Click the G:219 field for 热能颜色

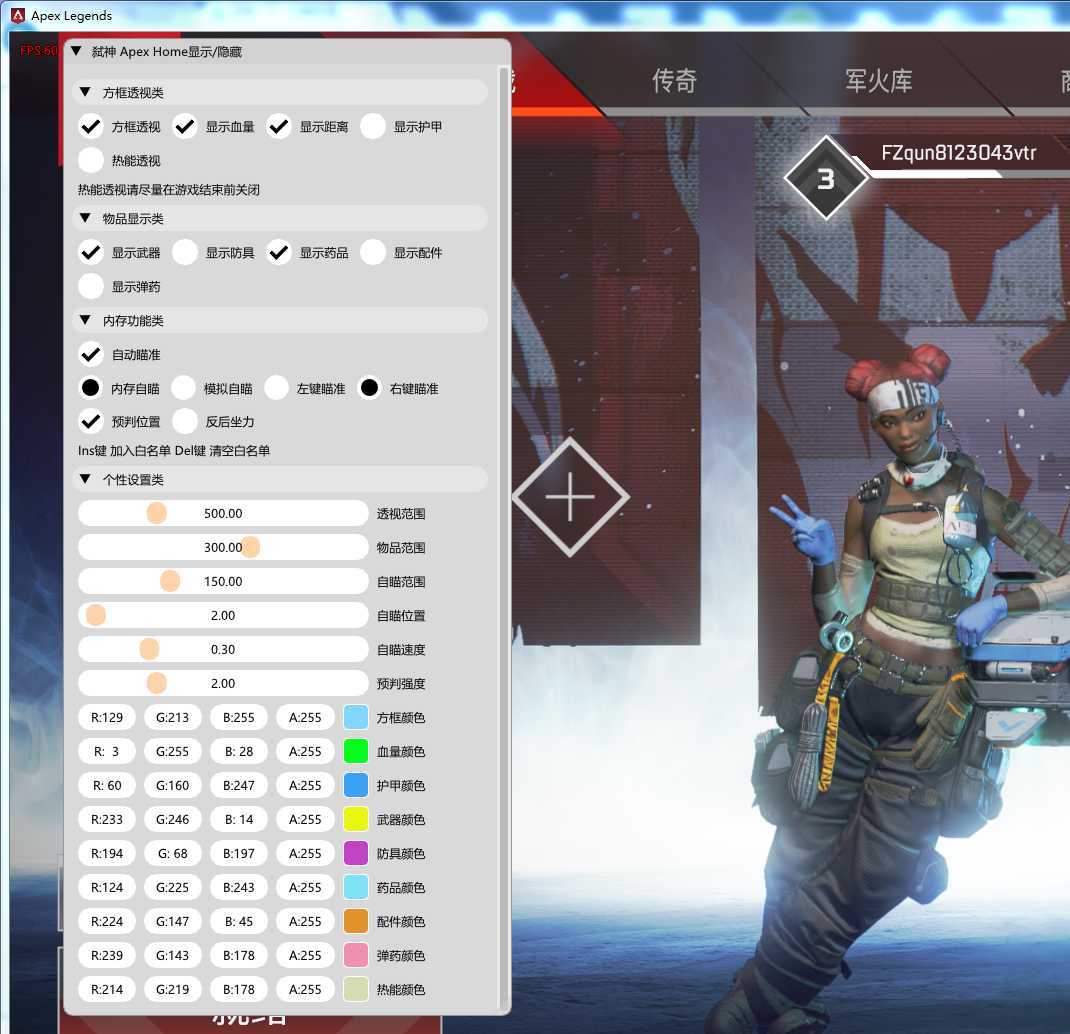click(173, 989)
